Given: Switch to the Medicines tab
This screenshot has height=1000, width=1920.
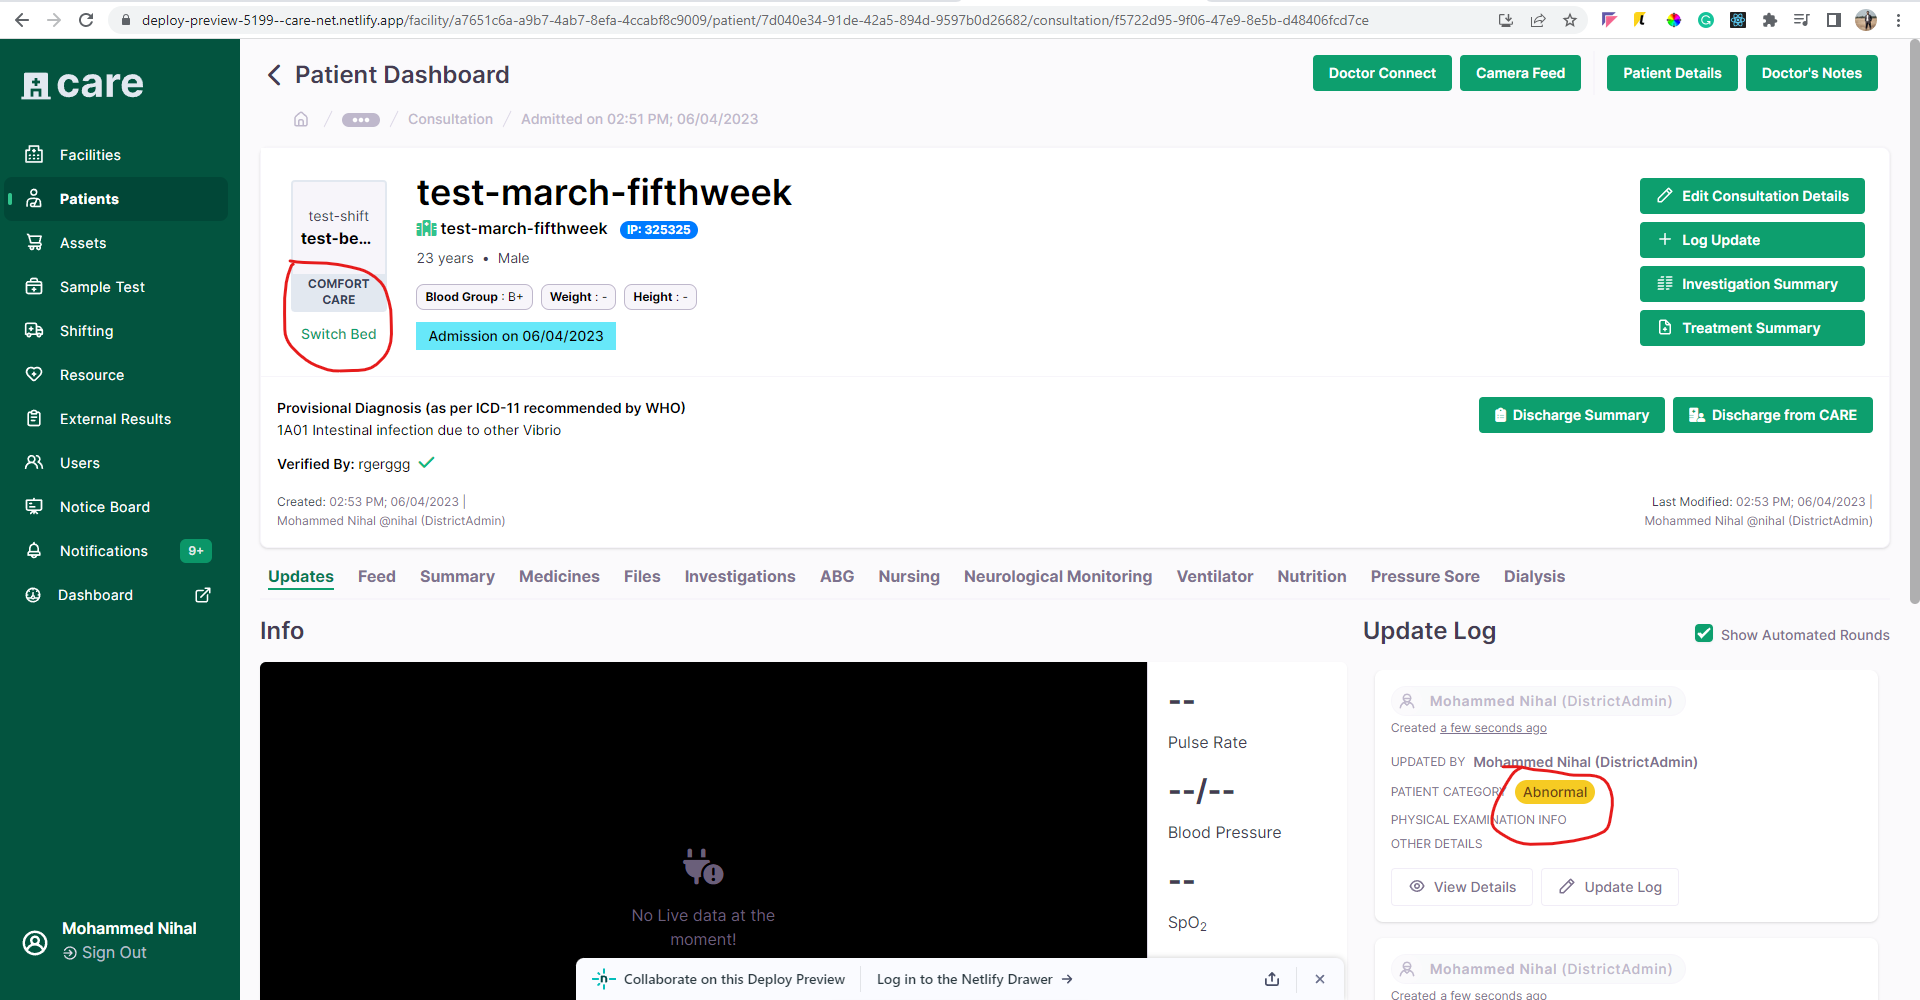Looking at the screenshot, I should pos(559,576).
